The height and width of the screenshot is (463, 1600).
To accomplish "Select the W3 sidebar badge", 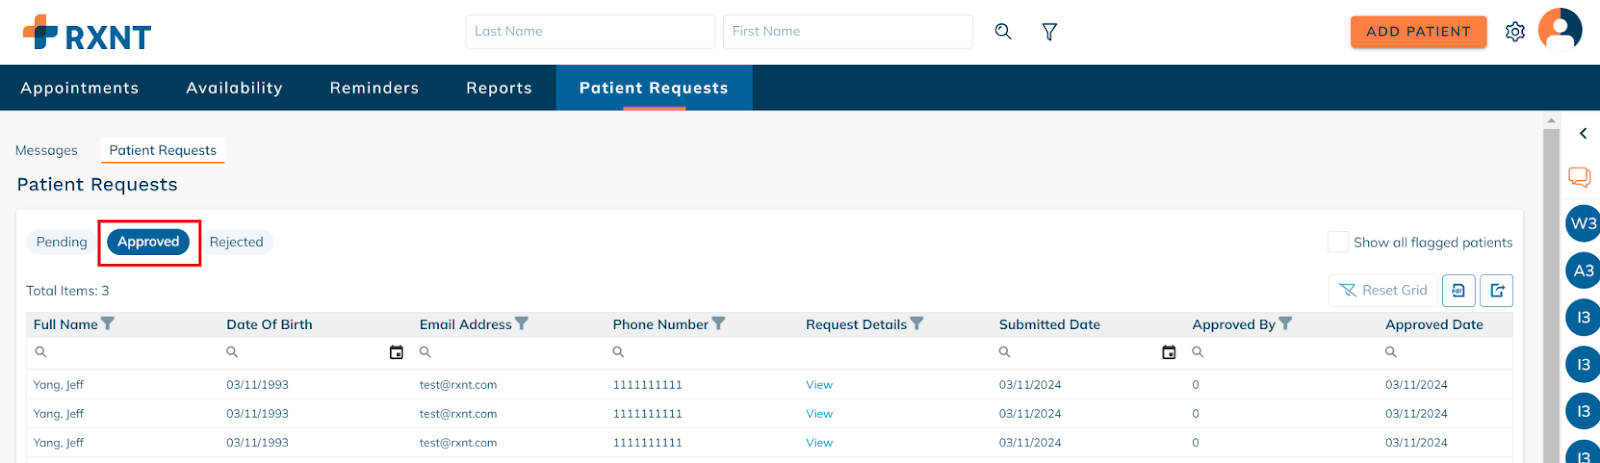I will 1583,223.
